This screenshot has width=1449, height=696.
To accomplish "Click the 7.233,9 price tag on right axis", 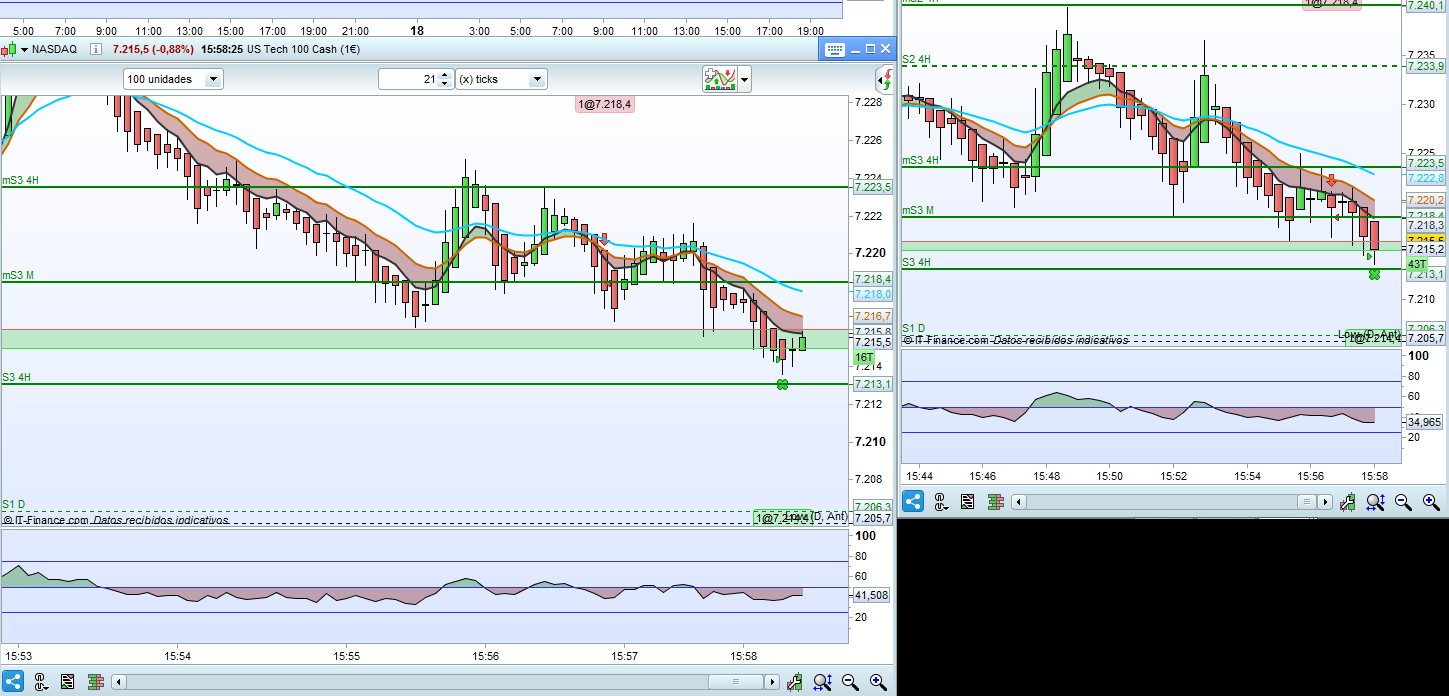I will 1425,66.
